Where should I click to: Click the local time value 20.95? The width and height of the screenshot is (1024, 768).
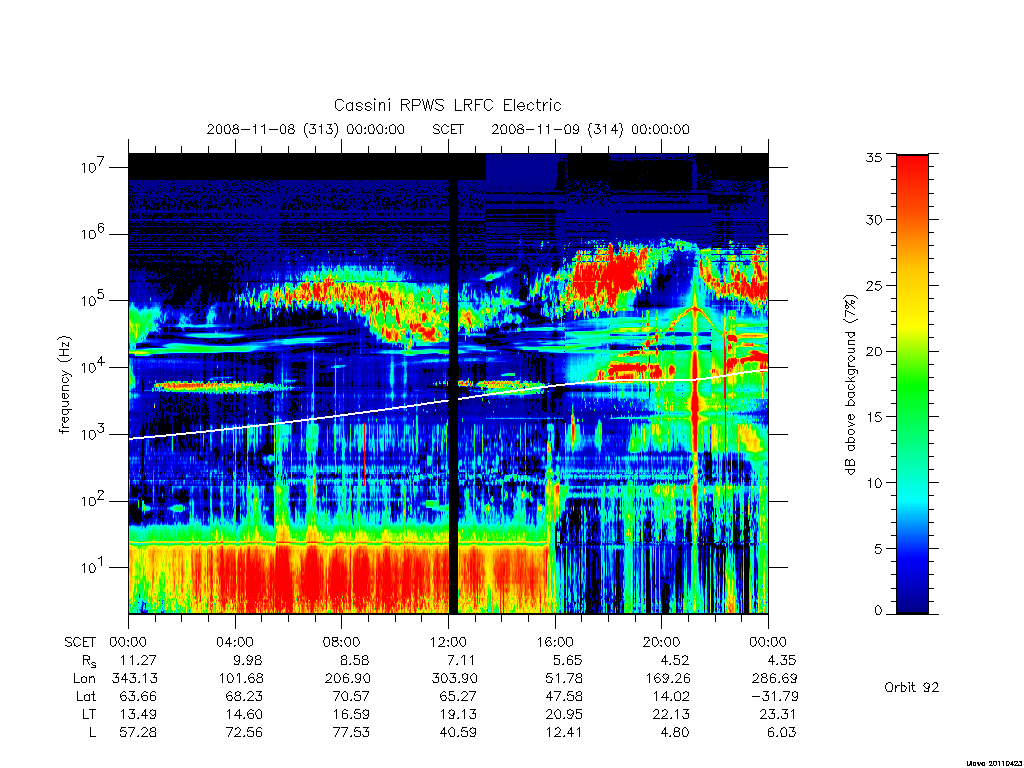tap(564, 714)
